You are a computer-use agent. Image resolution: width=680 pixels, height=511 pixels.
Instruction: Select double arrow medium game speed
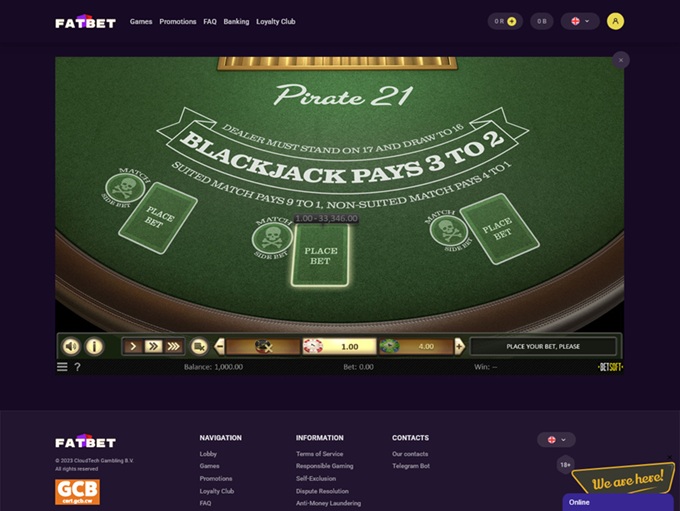point(153,346)
